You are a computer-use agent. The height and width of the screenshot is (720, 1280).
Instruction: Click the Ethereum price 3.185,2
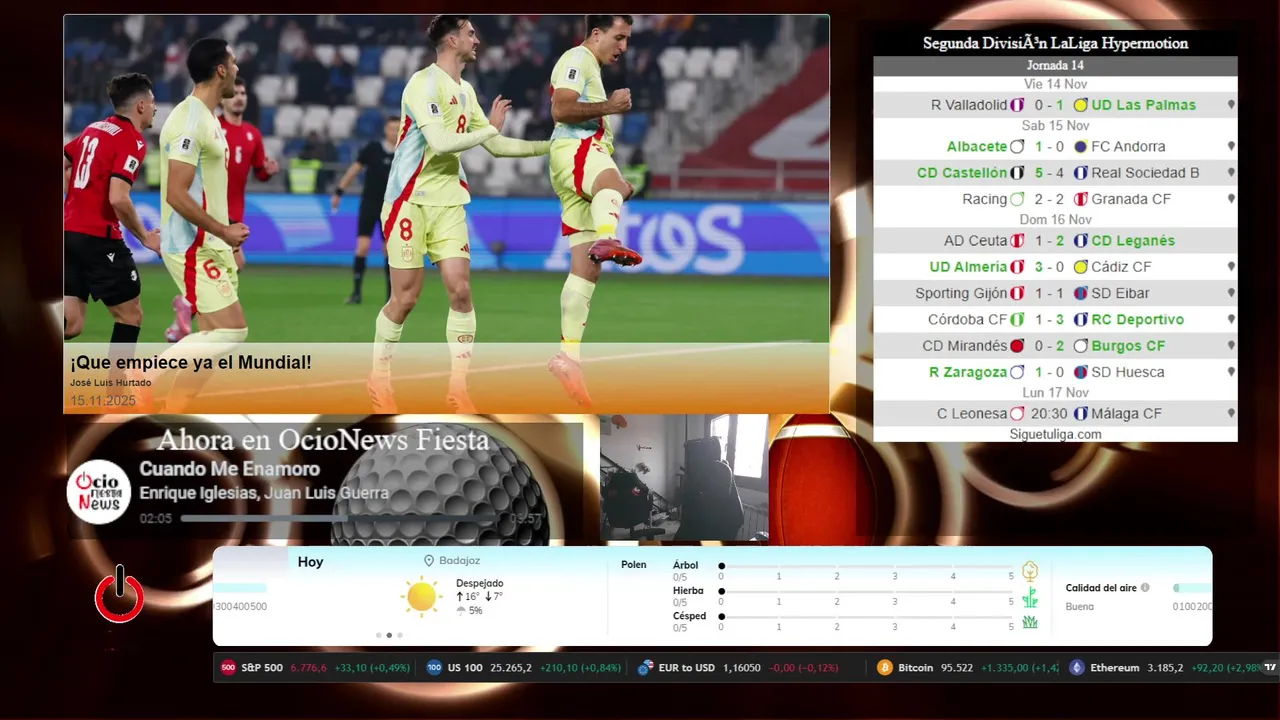(1165, 668)
